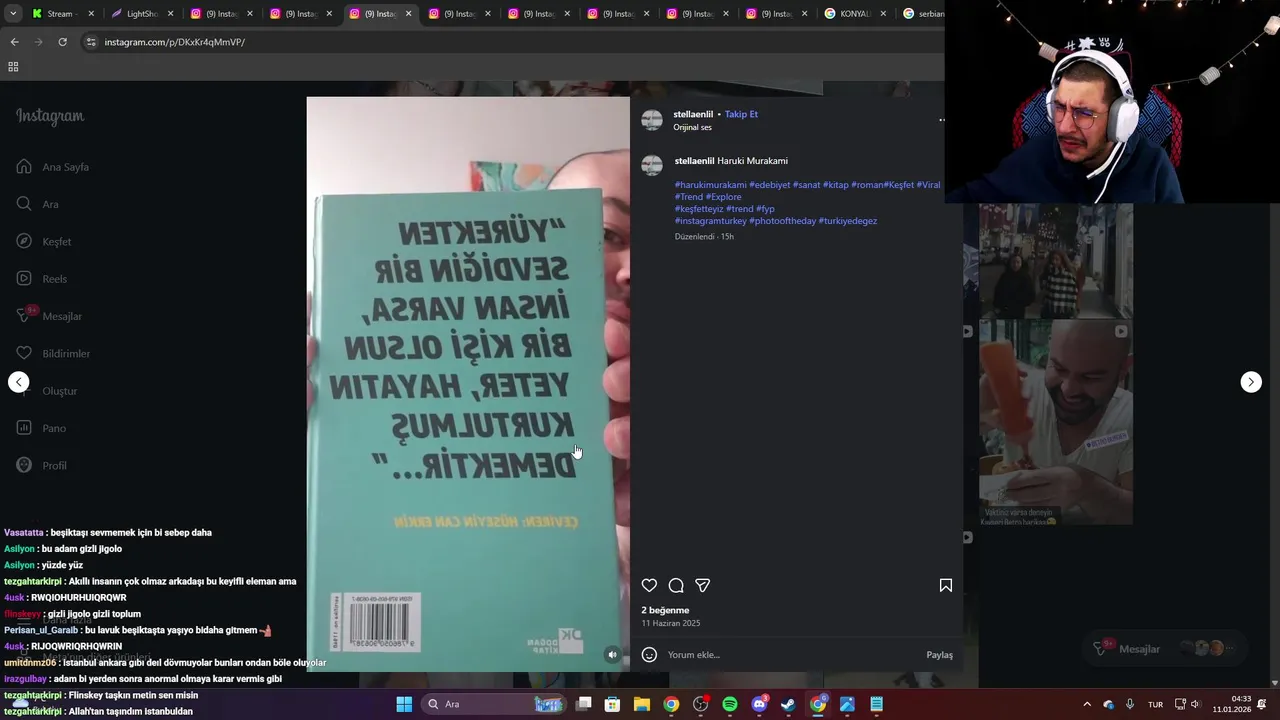This screenshot has height=720, width=1280.
Task: Toggle video sound with the speaker icon
Action: (613, 655)
